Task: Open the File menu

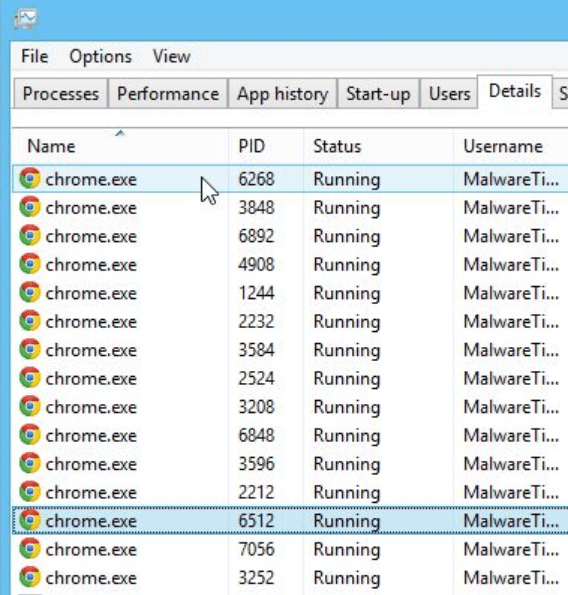Action: [x=35, y=57]
